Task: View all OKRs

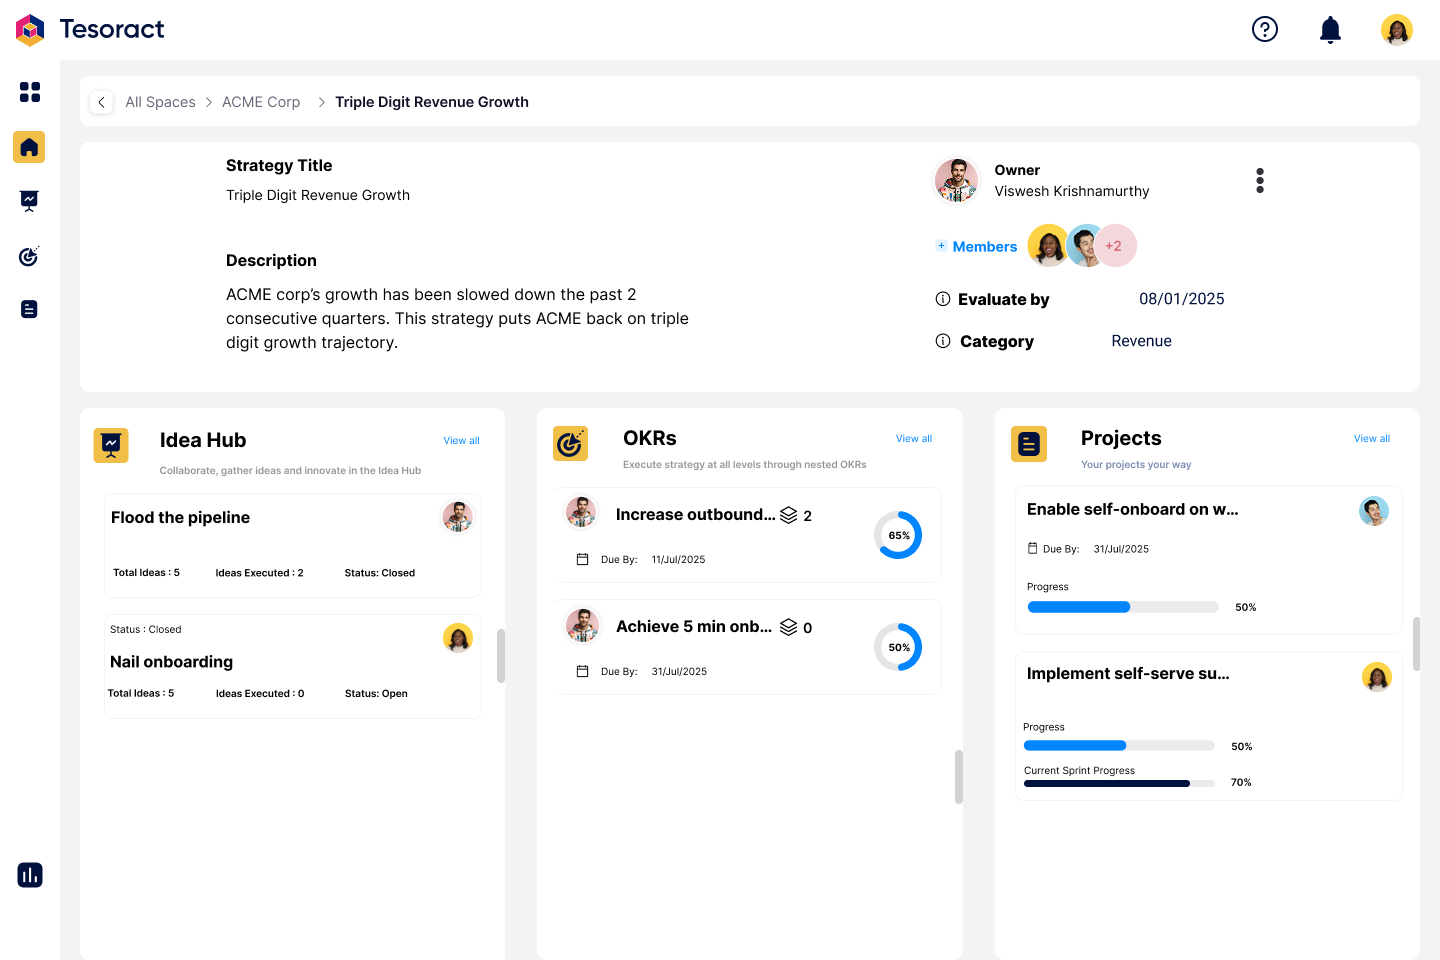Action: [x=914, y=439]
